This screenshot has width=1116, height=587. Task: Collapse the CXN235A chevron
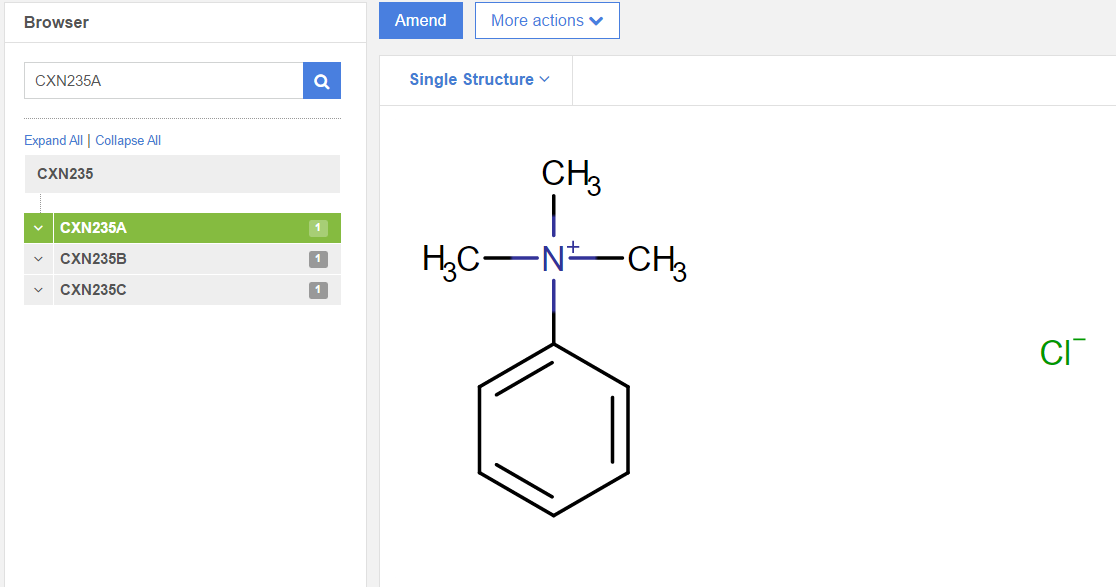(38, 228)
